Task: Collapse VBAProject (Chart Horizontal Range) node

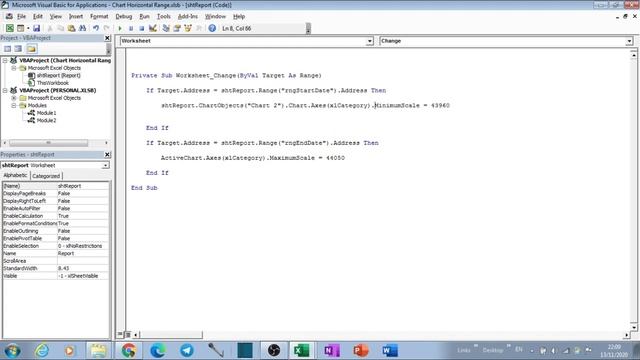Action: (x=5, y=60)
